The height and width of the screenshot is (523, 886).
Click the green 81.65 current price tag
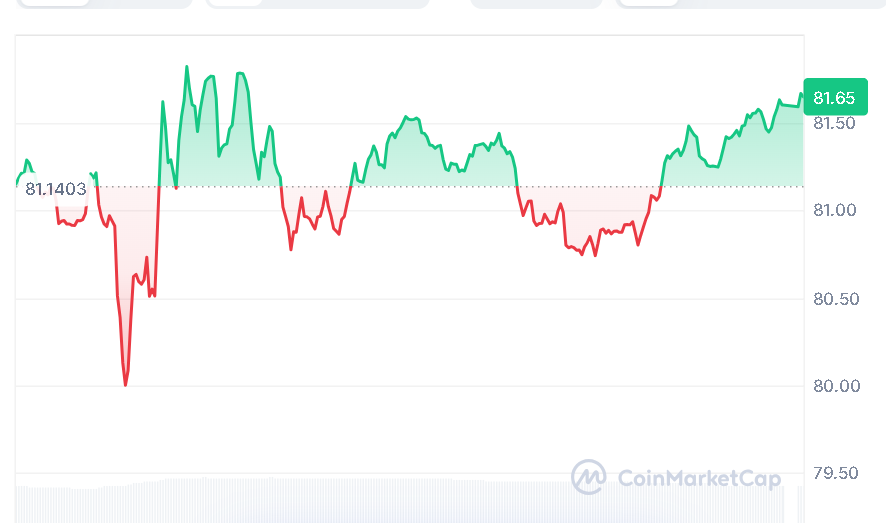tap(834, 97)
